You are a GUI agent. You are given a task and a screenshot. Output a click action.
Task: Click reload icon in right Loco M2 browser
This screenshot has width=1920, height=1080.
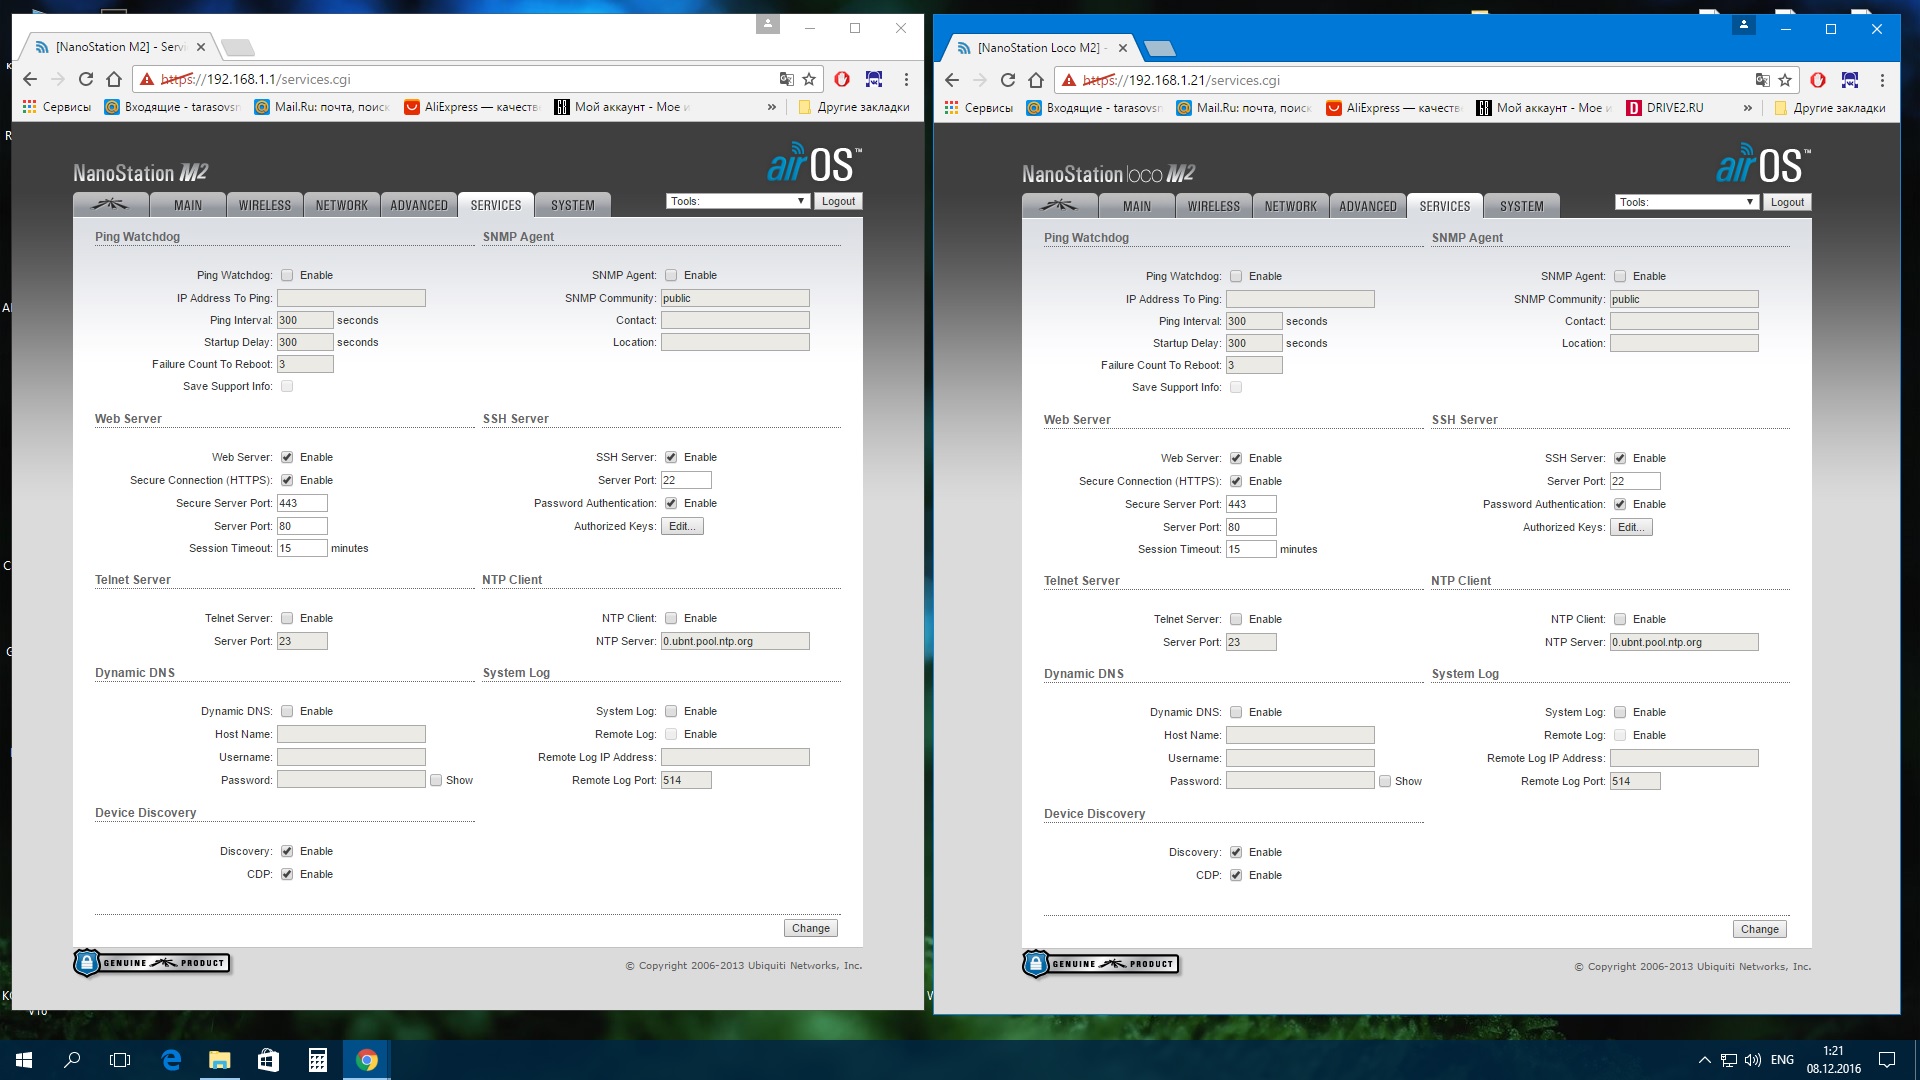pos(1008,80)
